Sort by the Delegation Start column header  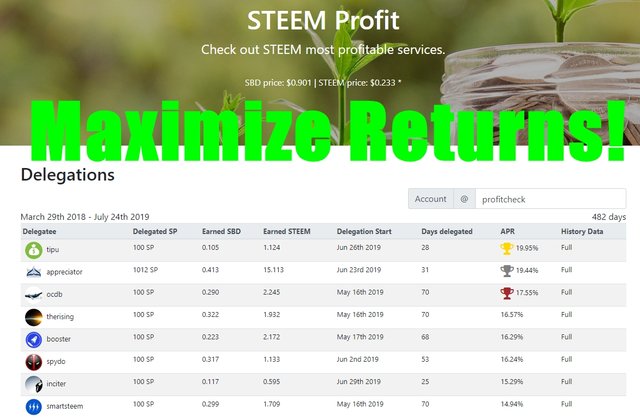pos(364,231)
